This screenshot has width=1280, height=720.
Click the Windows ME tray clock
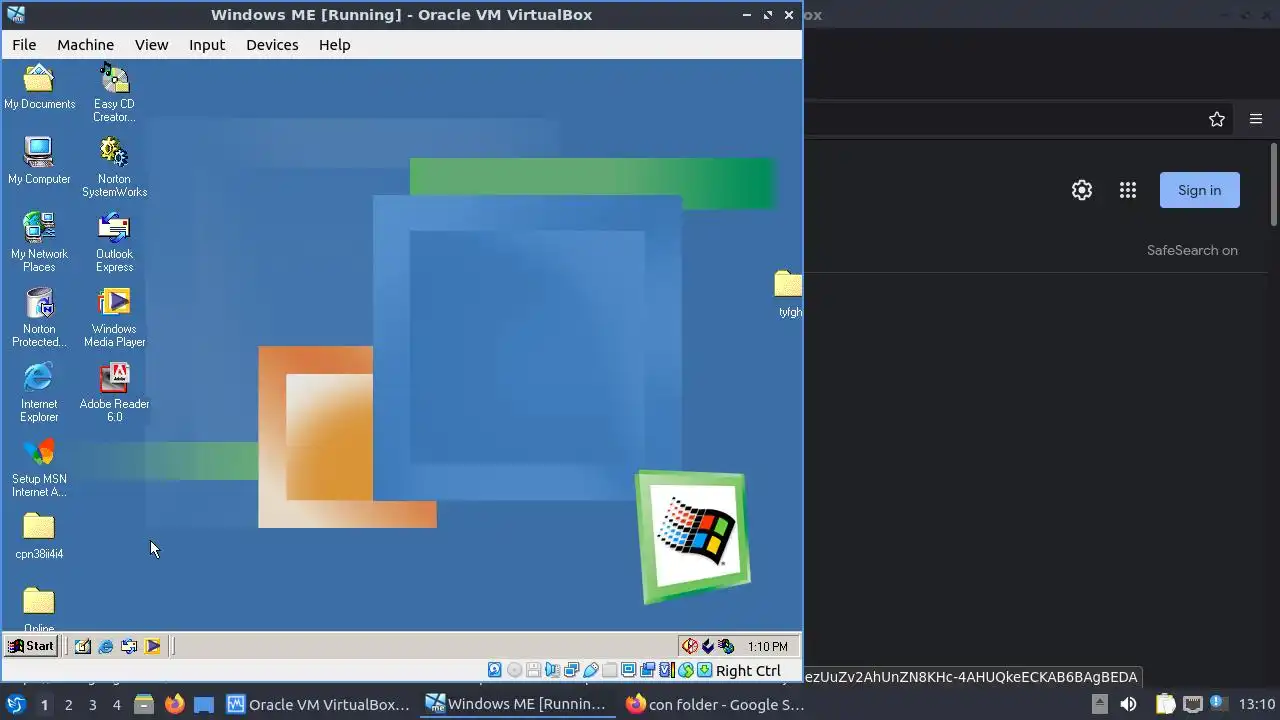tap(768, 647)
